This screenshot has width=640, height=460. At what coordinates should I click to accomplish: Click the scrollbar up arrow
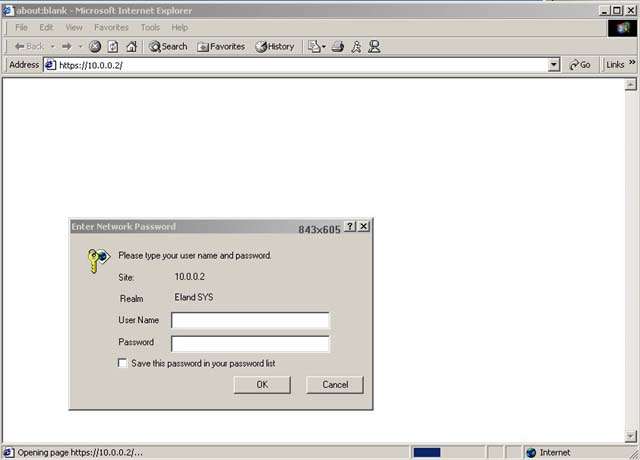tap(631, 84)
